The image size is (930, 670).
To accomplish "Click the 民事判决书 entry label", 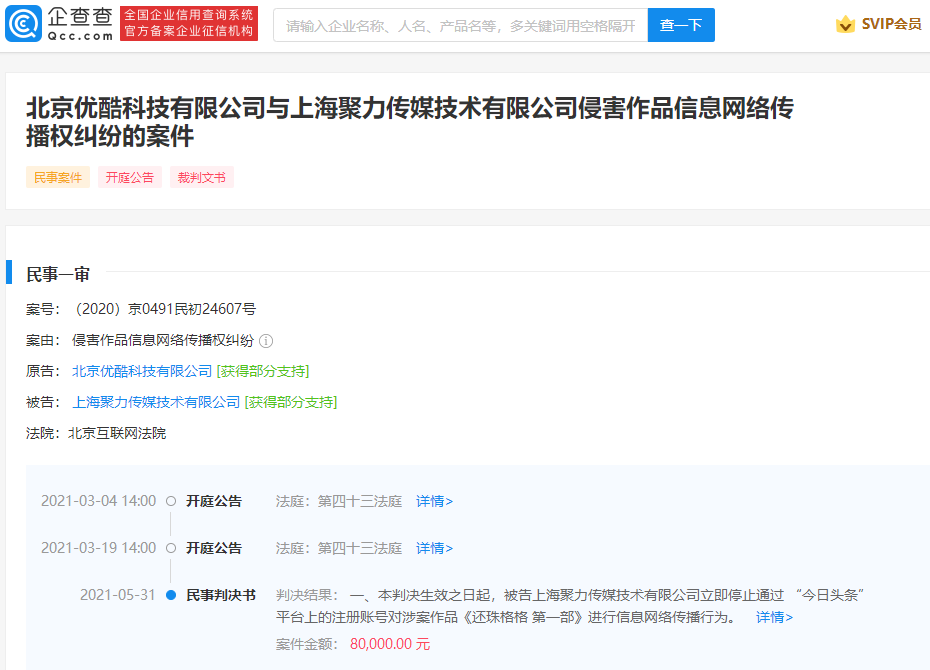I will point(221,595).
